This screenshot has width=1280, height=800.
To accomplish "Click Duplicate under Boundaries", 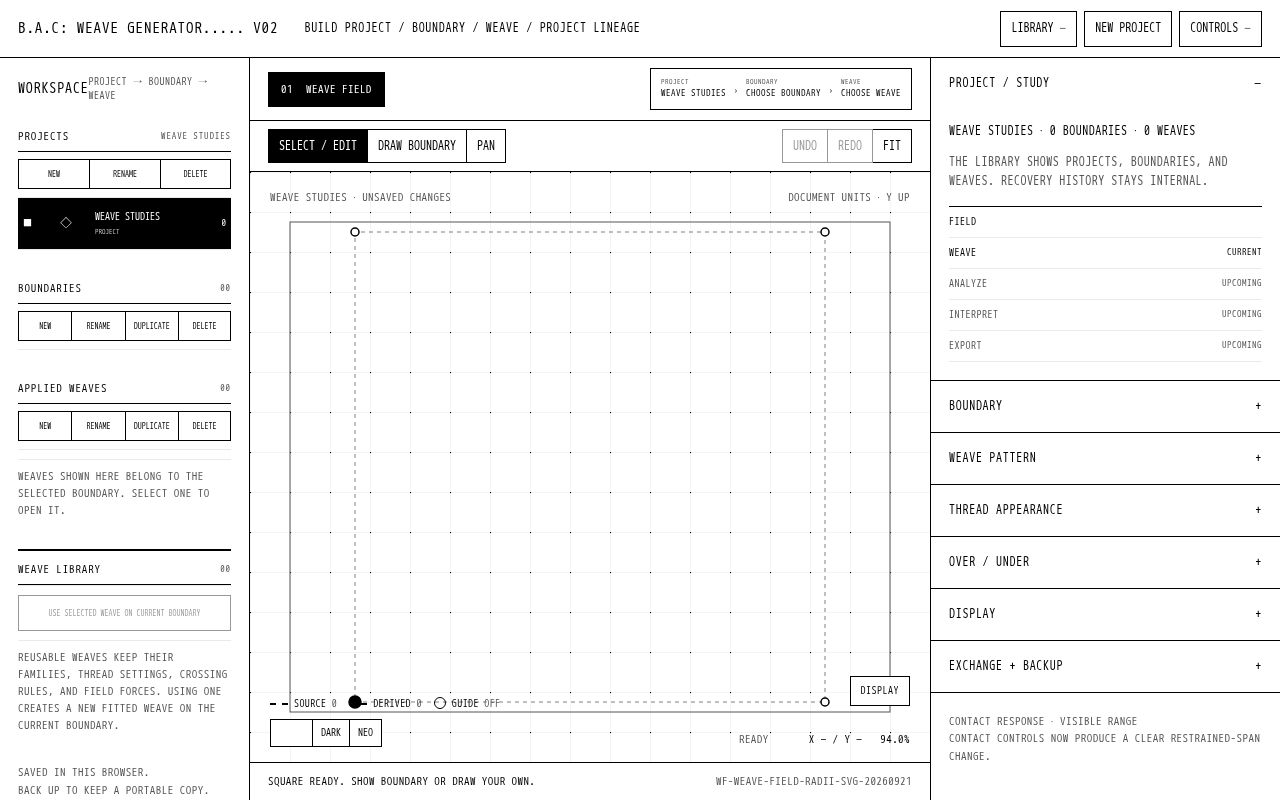I will (x=152, y=326).
